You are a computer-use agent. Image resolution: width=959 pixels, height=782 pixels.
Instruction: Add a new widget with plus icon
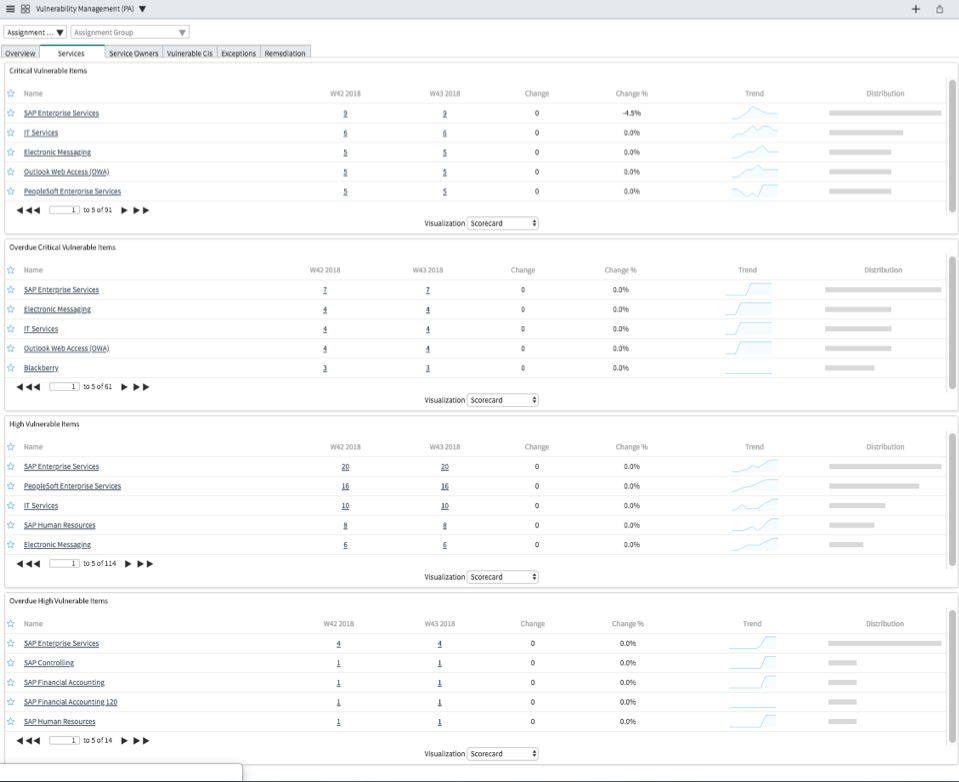pos(916,9)
